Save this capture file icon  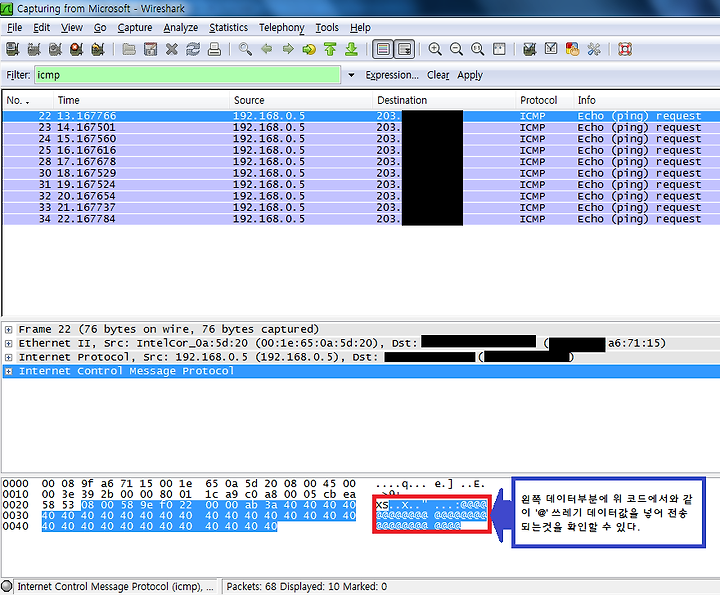(150, 49)
